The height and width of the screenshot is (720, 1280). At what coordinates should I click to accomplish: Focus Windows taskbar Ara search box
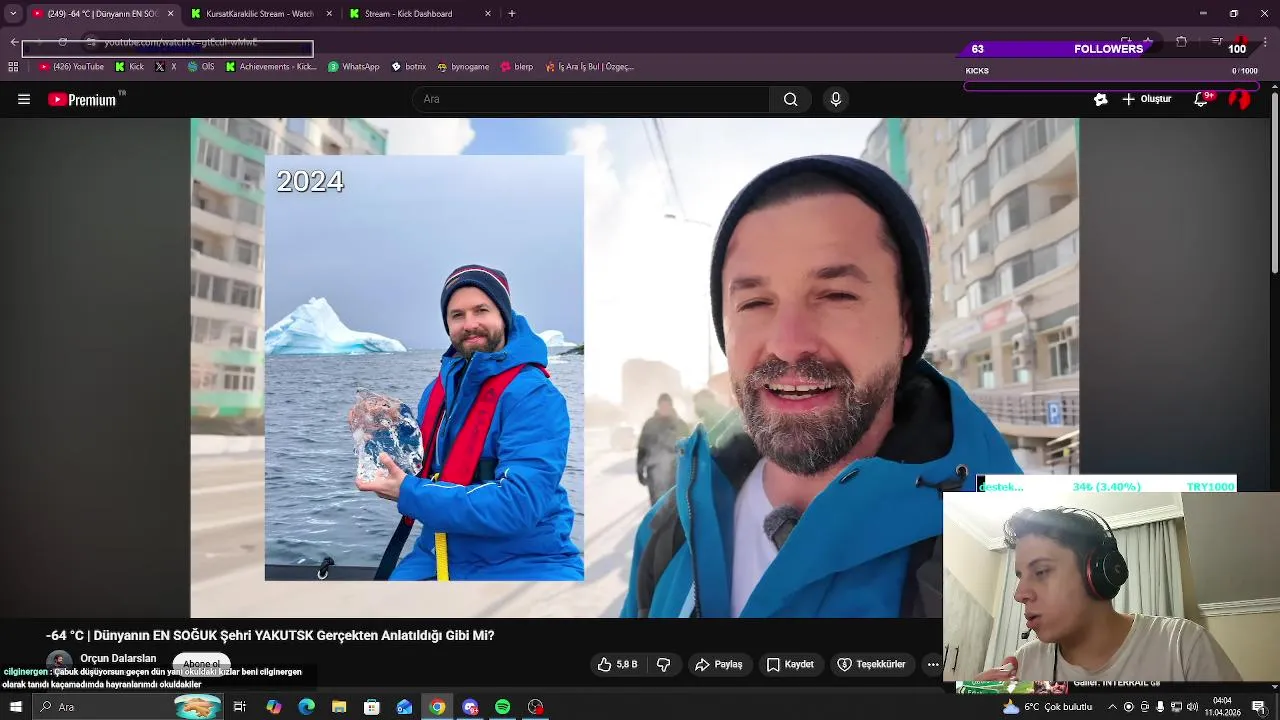127,707
